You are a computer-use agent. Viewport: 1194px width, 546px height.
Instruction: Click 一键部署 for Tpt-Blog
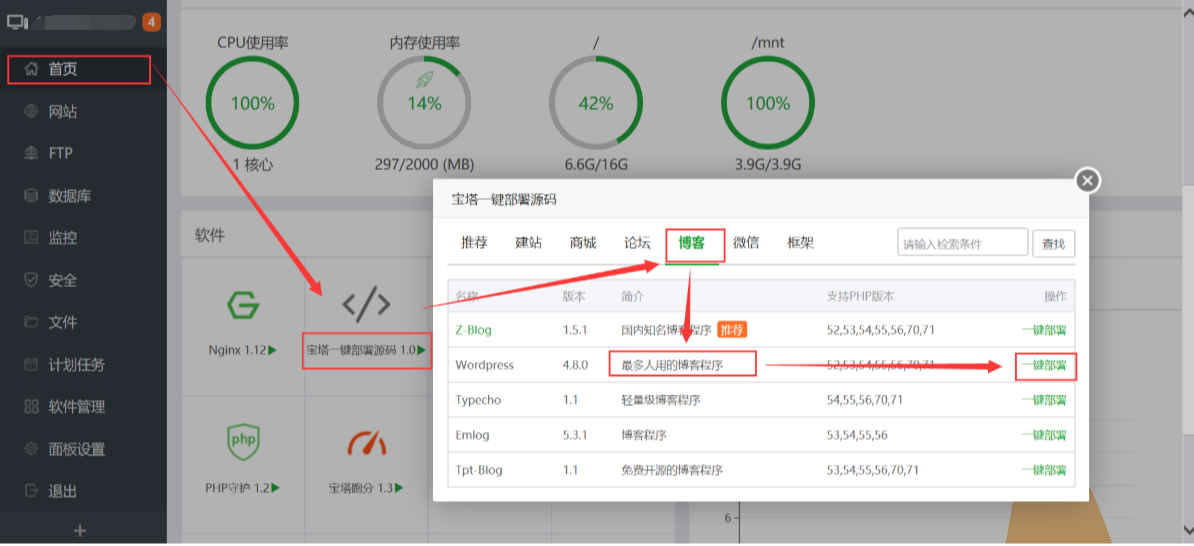coord(1043,470)
